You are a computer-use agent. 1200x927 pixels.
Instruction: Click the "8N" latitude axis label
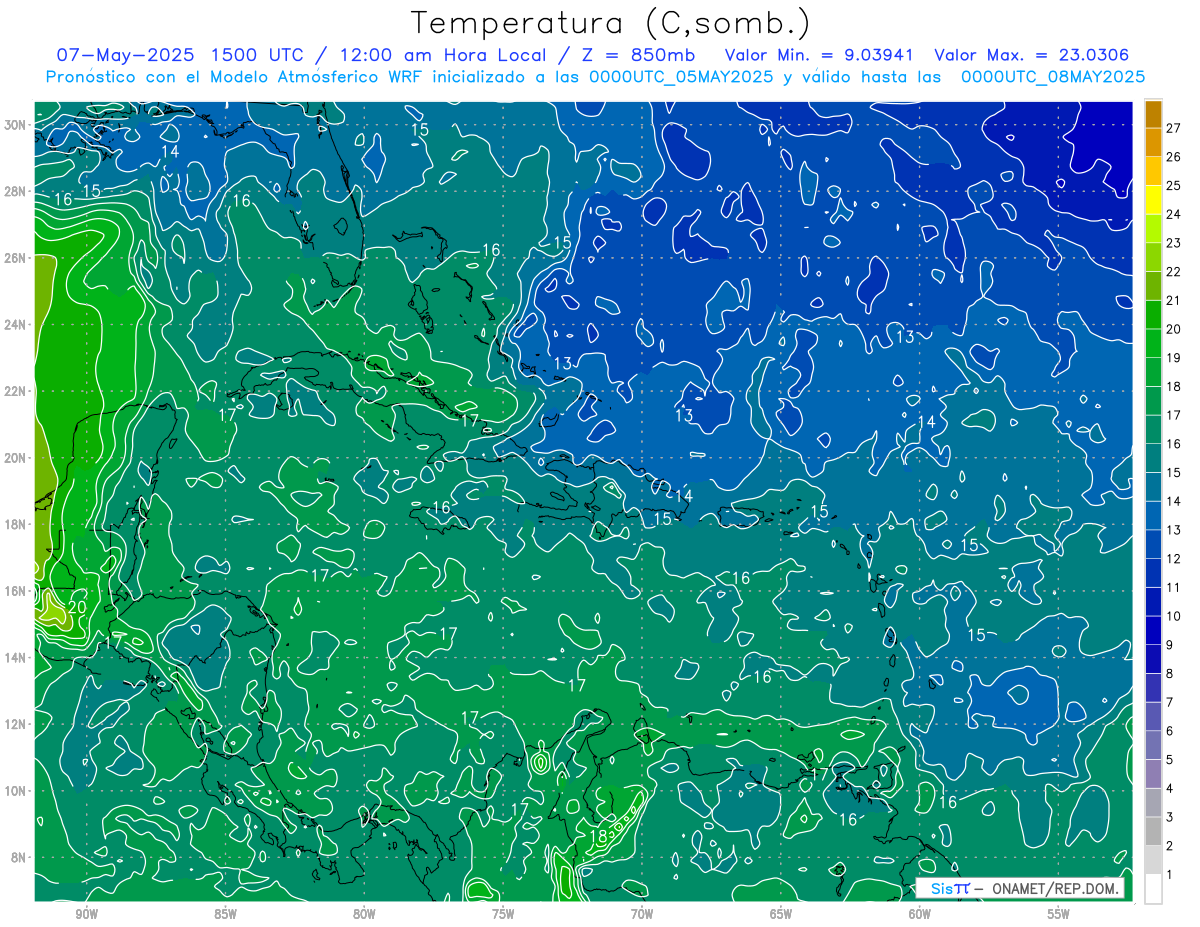pyautogui.click(x=20, y=857)
